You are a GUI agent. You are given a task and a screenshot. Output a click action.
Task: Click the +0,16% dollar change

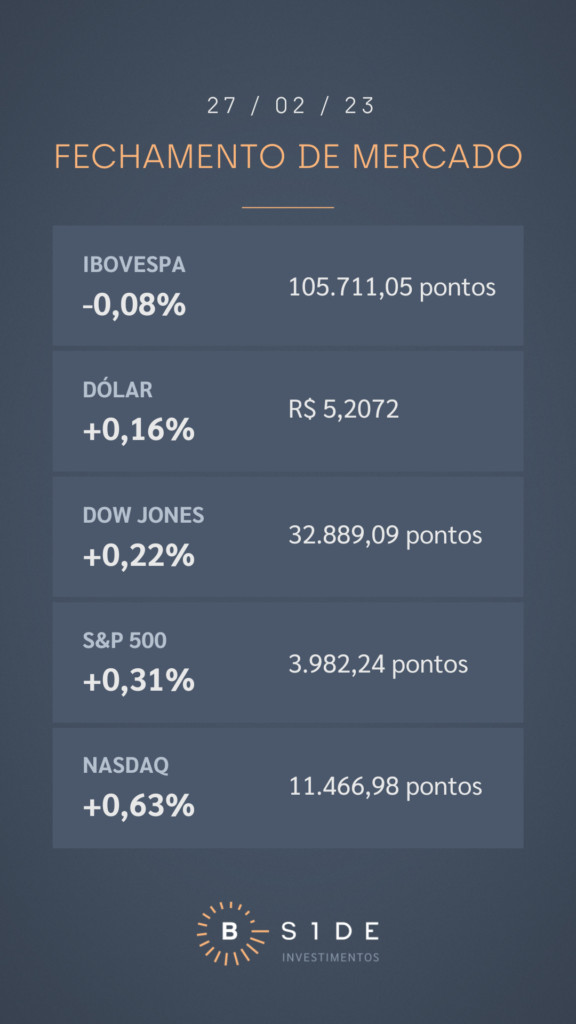point(138,430)
